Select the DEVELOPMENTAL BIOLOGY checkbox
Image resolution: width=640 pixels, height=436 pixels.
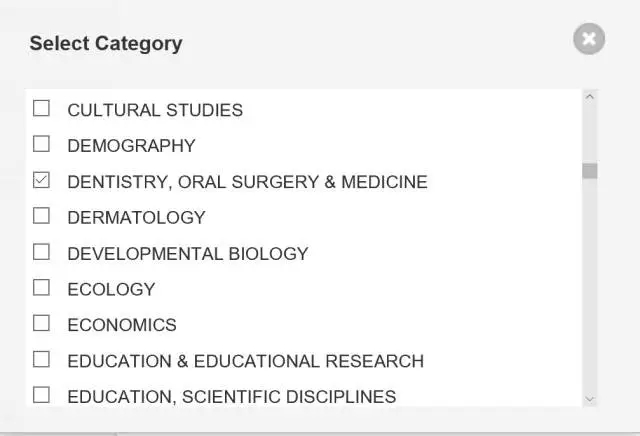click(41, 252)
